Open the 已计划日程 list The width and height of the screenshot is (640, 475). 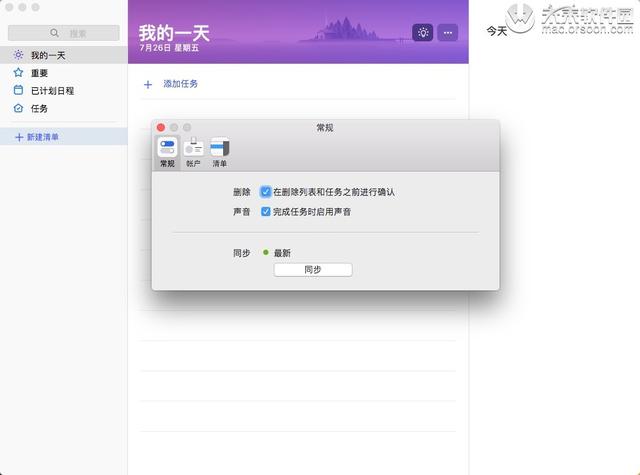tap(64, 91)
